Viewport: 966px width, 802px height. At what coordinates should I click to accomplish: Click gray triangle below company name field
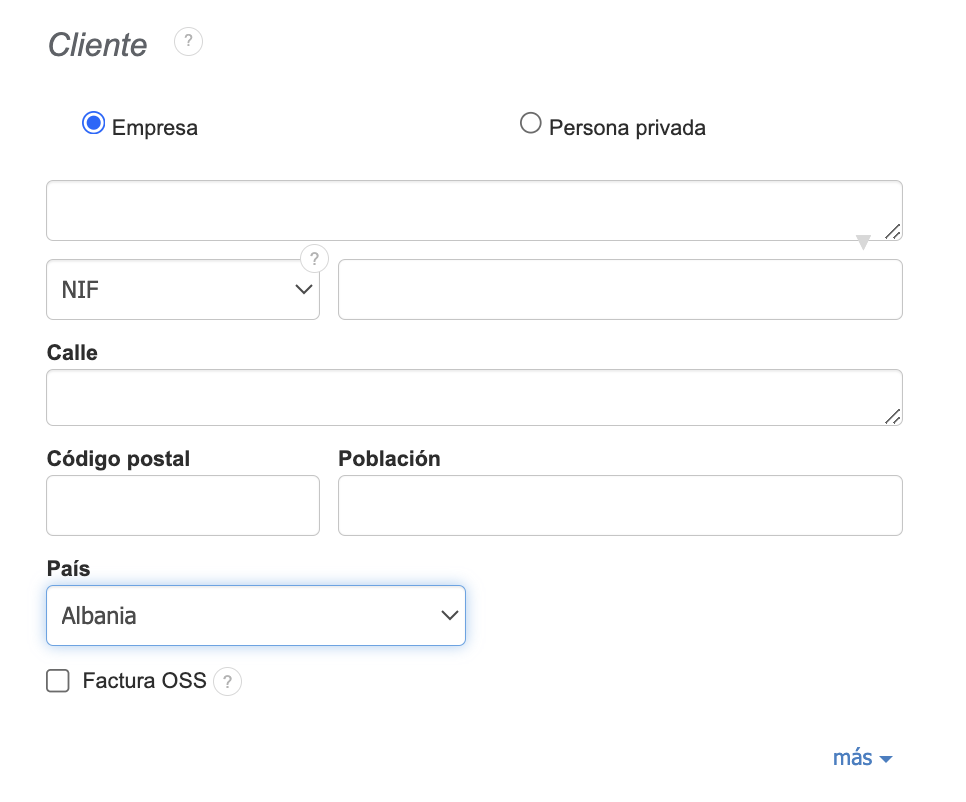(x=863, y=242)
